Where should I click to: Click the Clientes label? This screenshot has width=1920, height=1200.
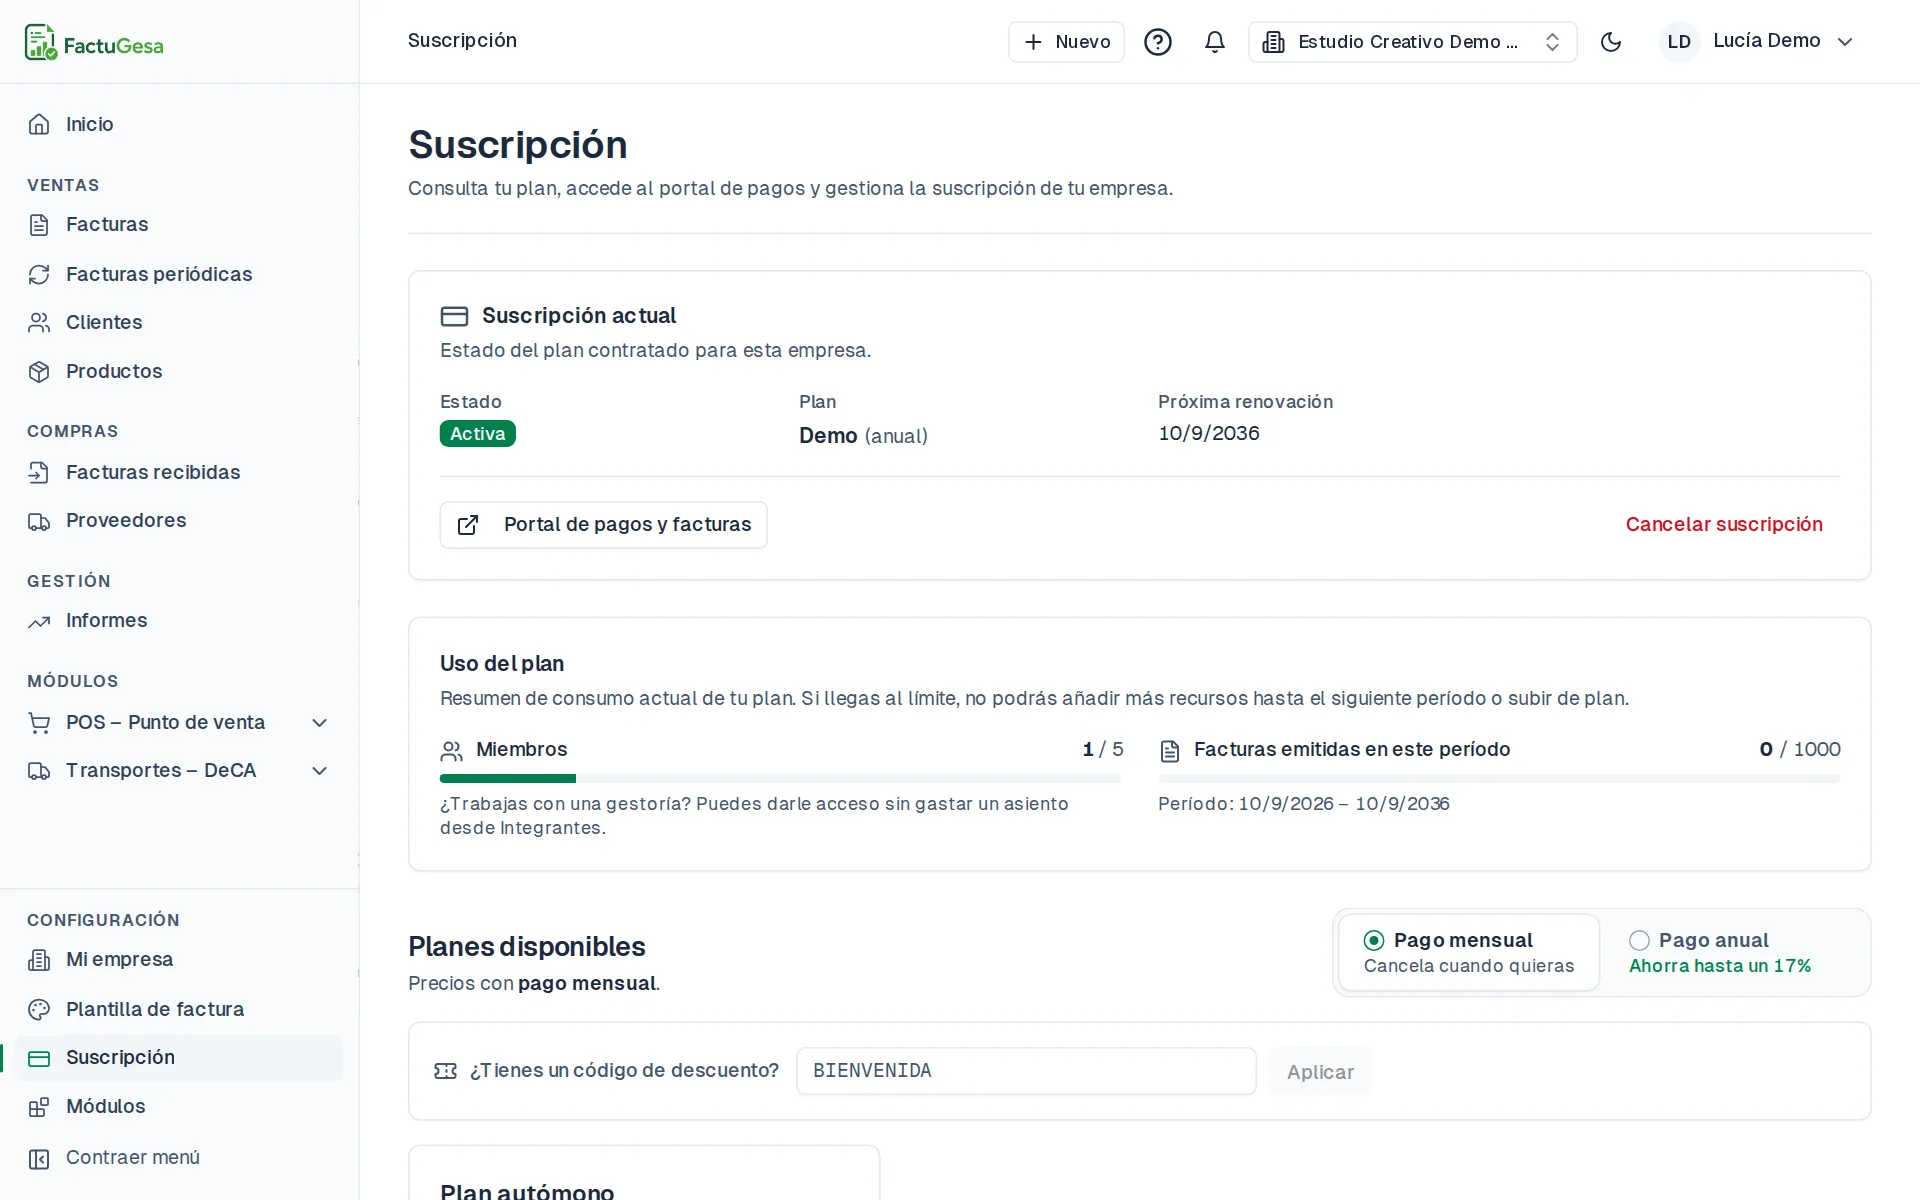pos(104,322)
